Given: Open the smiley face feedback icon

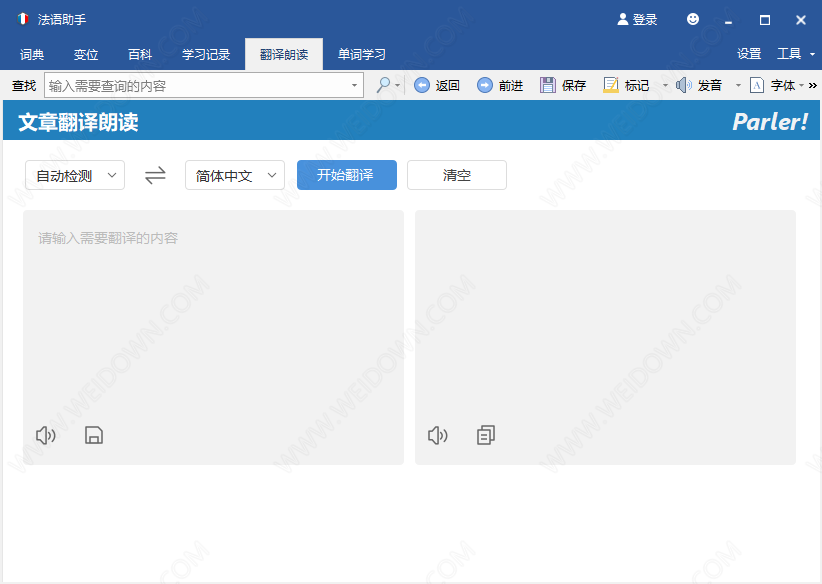Looking at the screenshot, I should 693,19.
